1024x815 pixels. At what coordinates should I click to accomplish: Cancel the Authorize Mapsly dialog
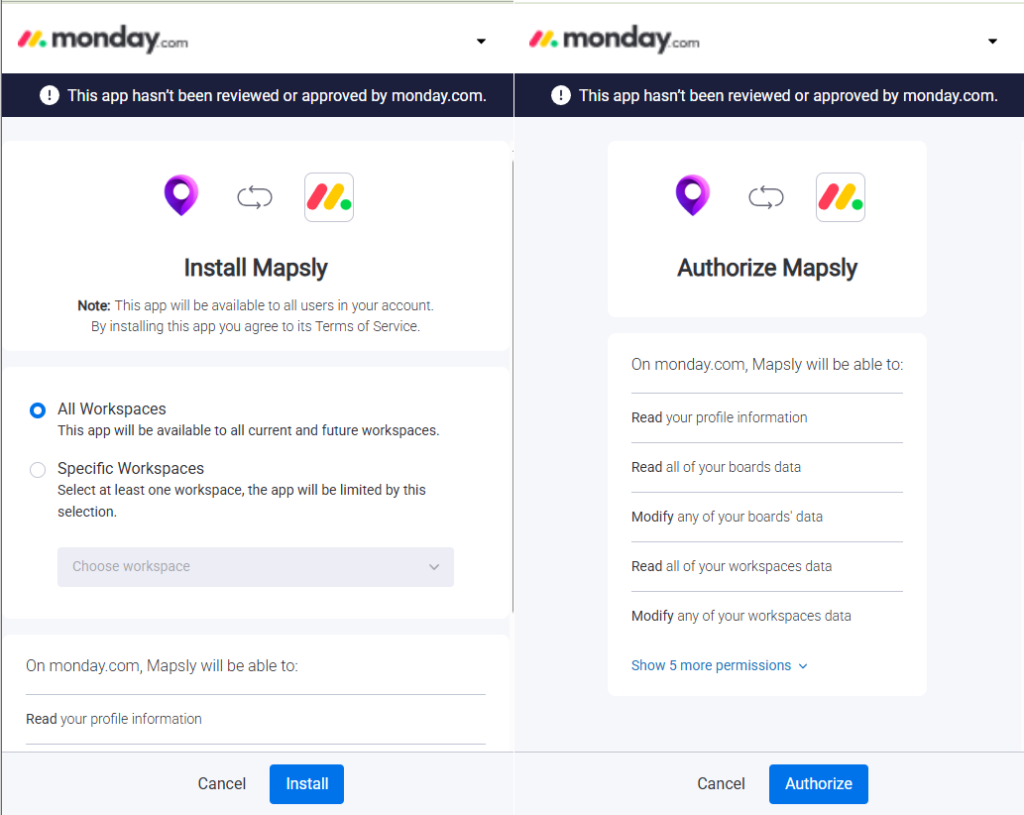[x=721, y=784]
